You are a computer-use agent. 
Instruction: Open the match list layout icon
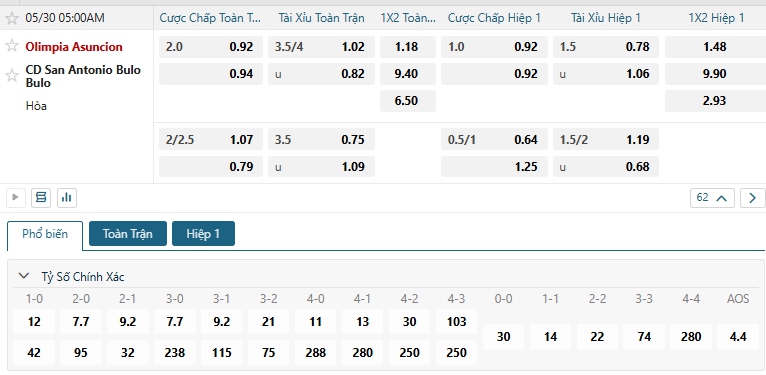(41, 197)
